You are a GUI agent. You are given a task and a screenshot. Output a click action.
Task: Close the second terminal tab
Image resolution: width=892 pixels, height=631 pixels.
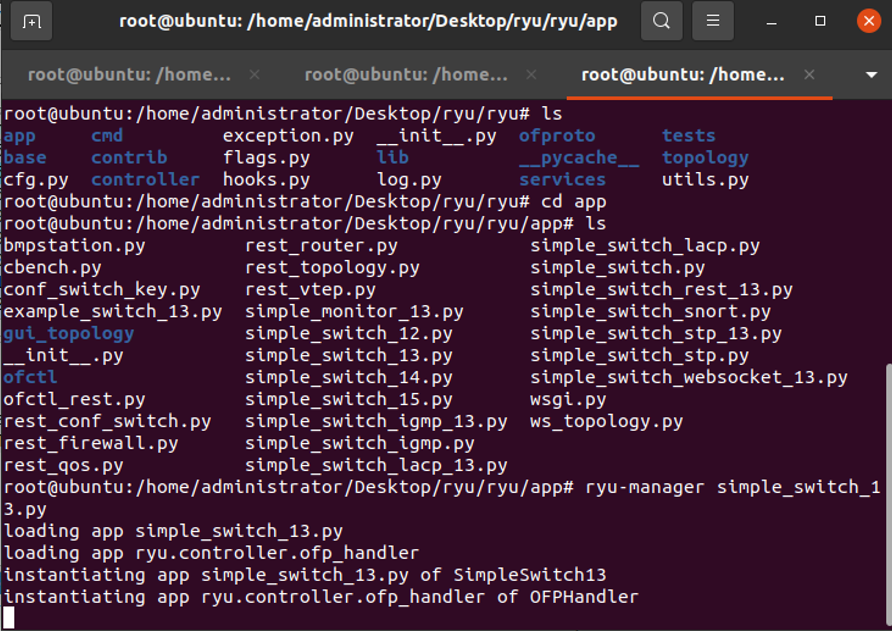pyautogui.click(x=531, y=75)
